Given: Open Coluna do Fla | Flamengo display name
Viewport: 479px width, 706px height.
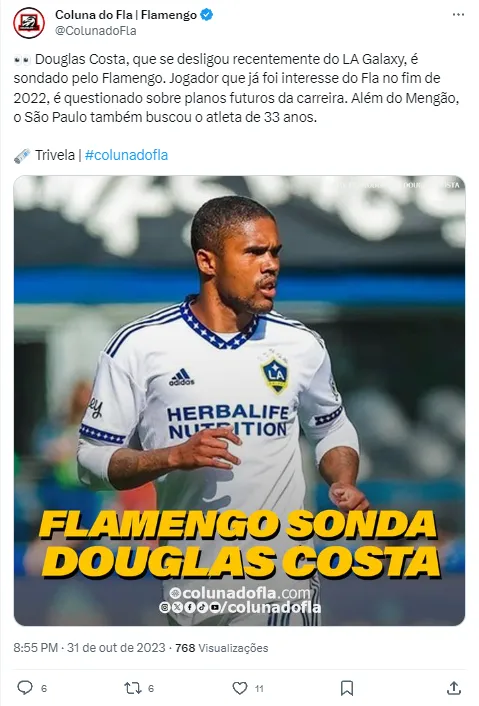Looking at the screenshot, I should (x=126, y=15).
